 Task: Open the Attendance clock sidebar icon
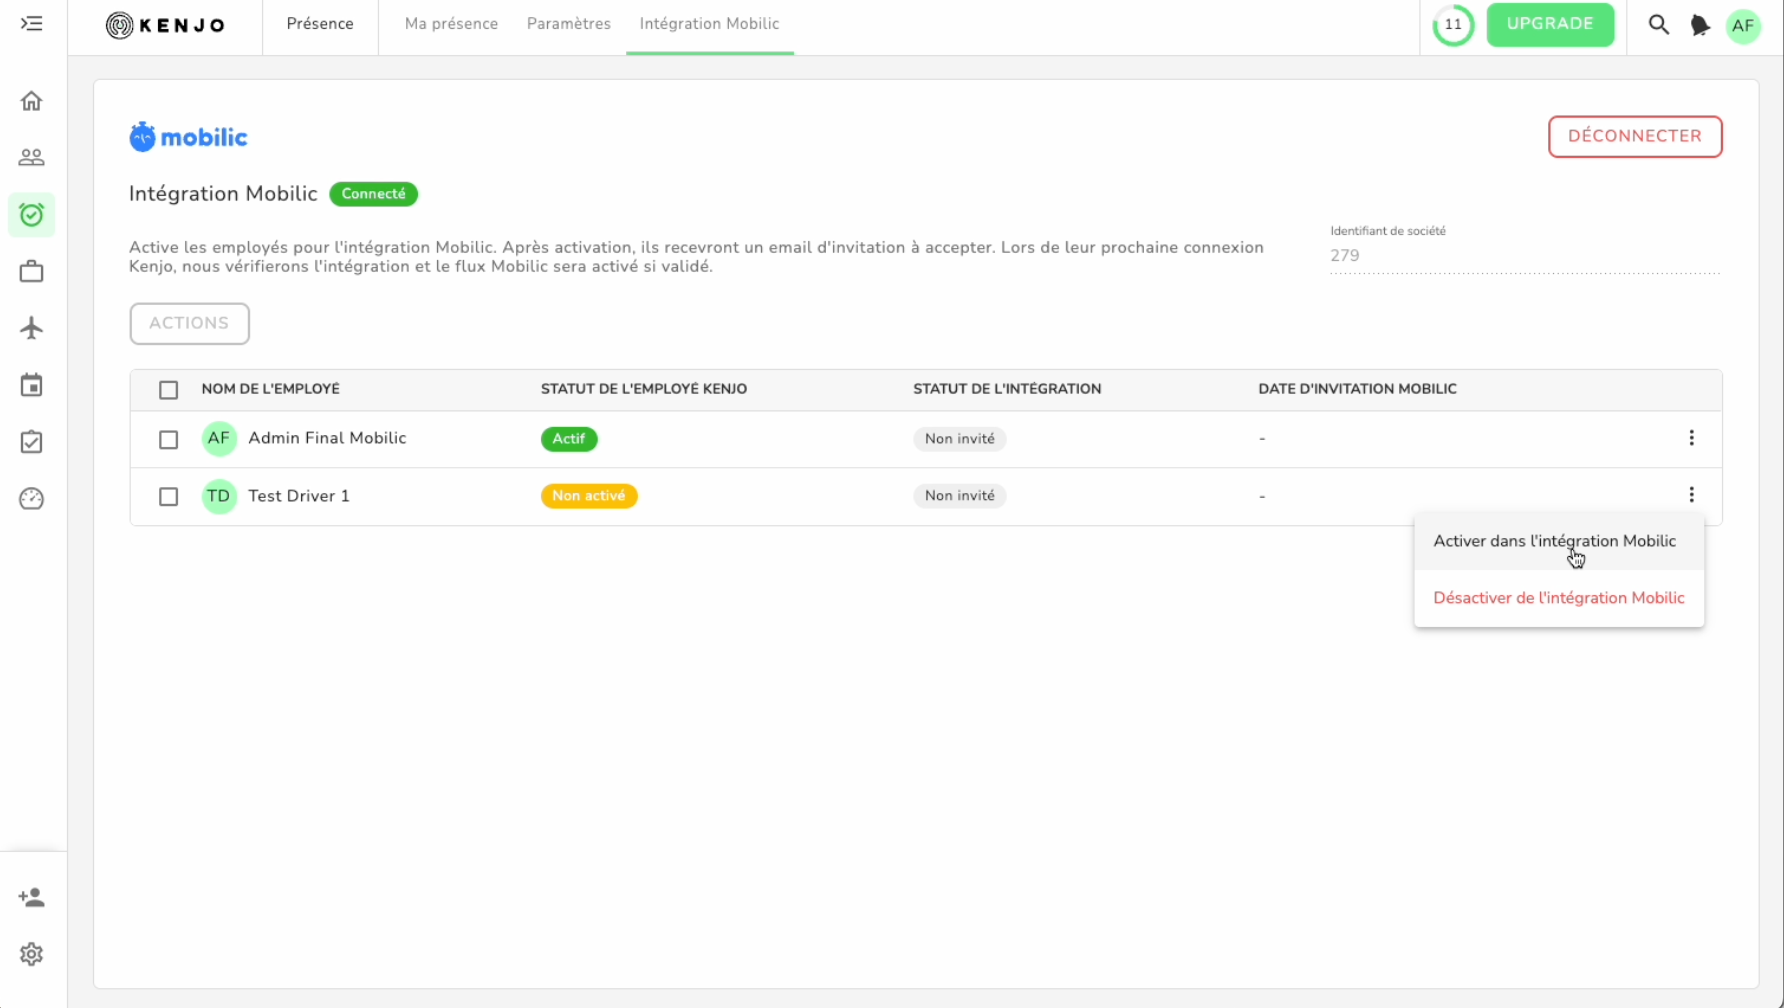pos(32,215)
